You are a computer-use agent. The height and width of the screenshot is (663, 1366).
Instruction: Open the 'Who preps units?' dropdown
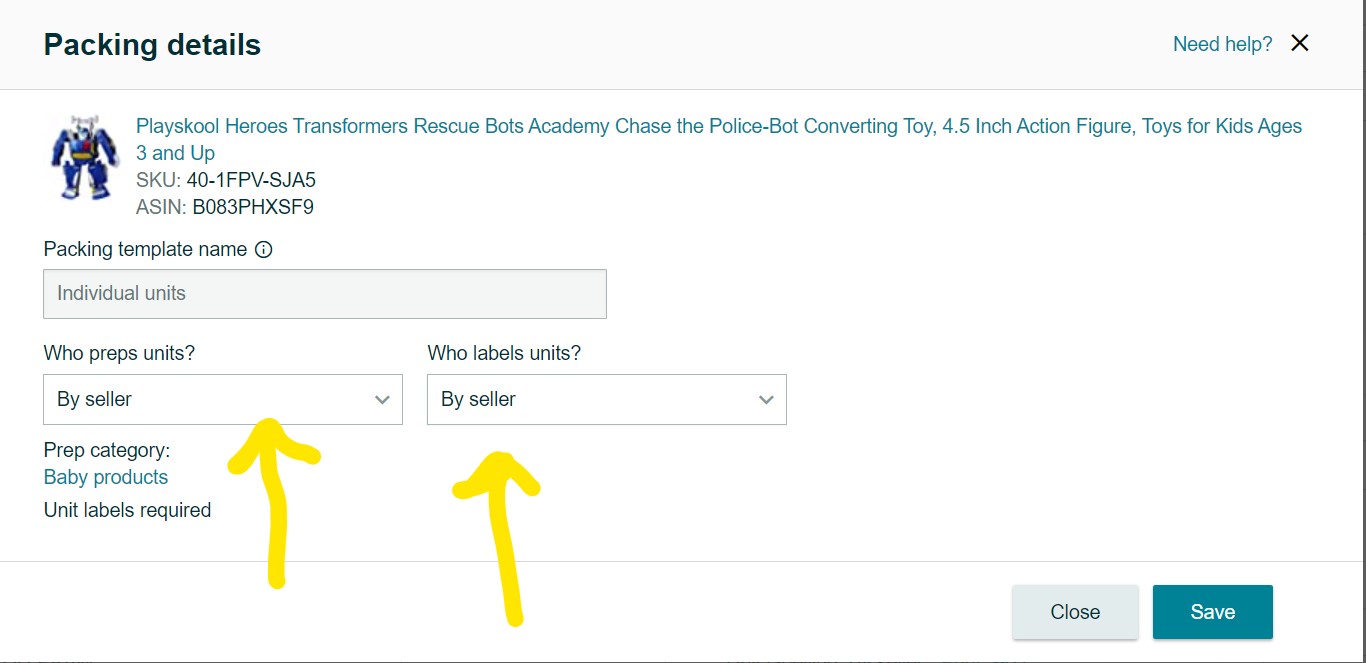click(x=222, y=399)
